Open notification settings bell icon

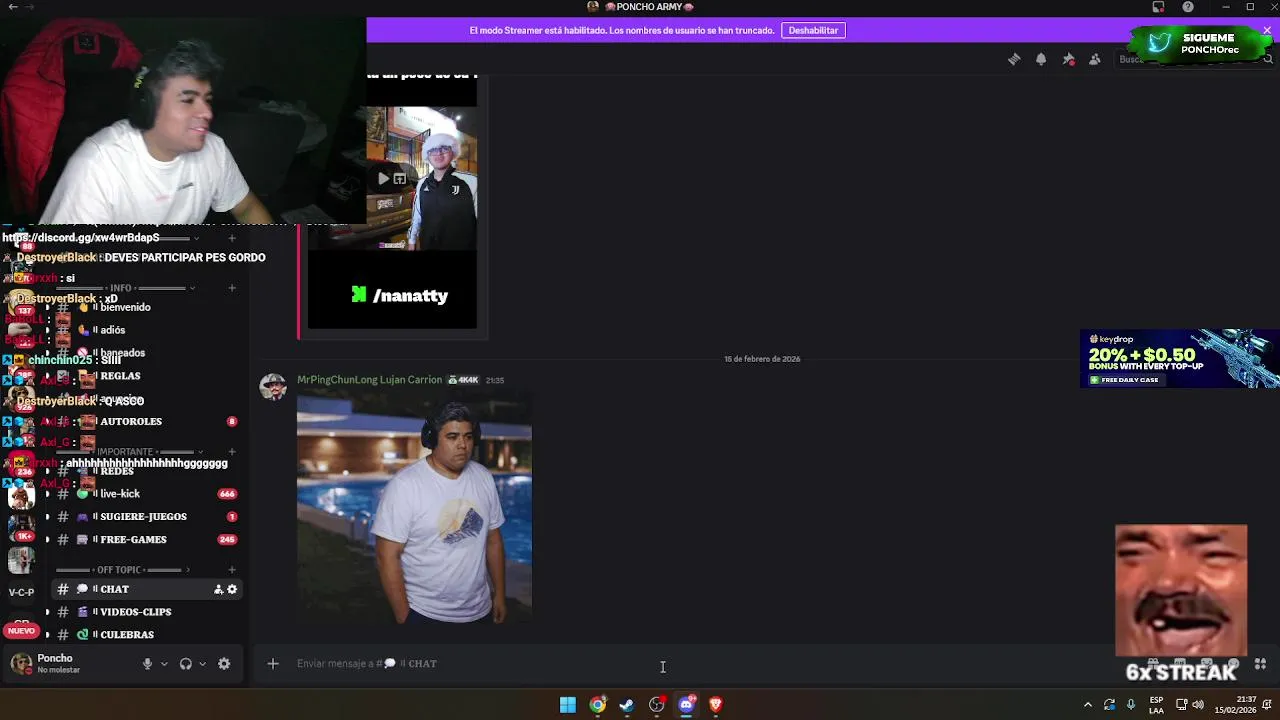[x=1041, y=59]
